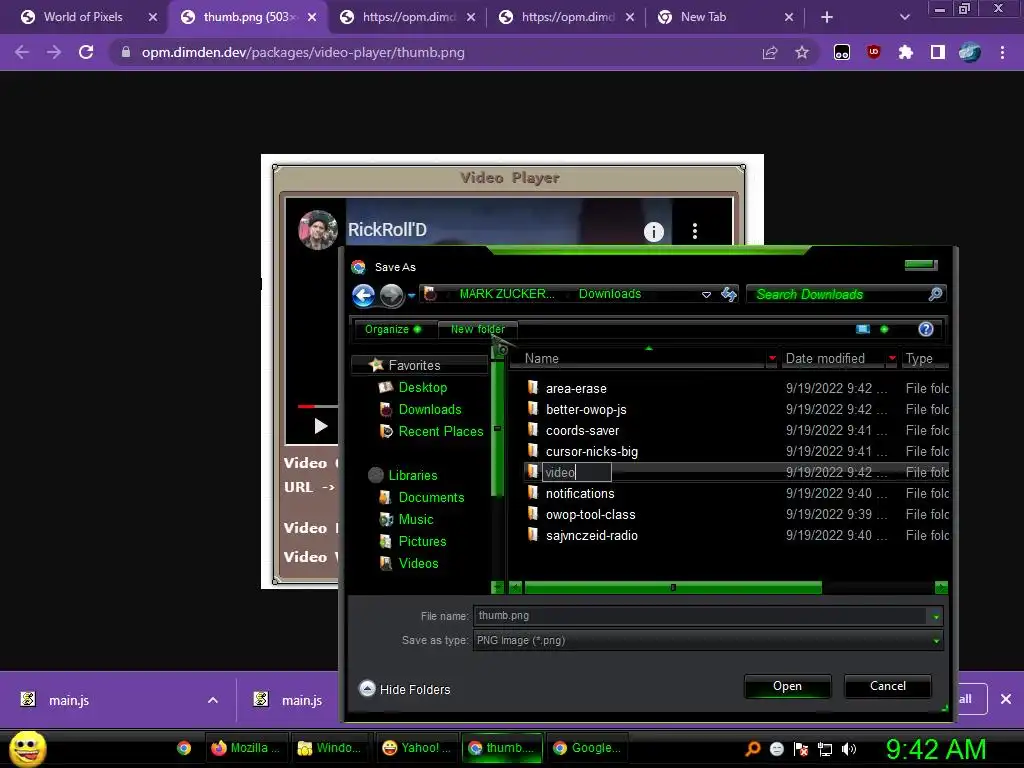Click the network icon in system tray

(x=825, y=749)
